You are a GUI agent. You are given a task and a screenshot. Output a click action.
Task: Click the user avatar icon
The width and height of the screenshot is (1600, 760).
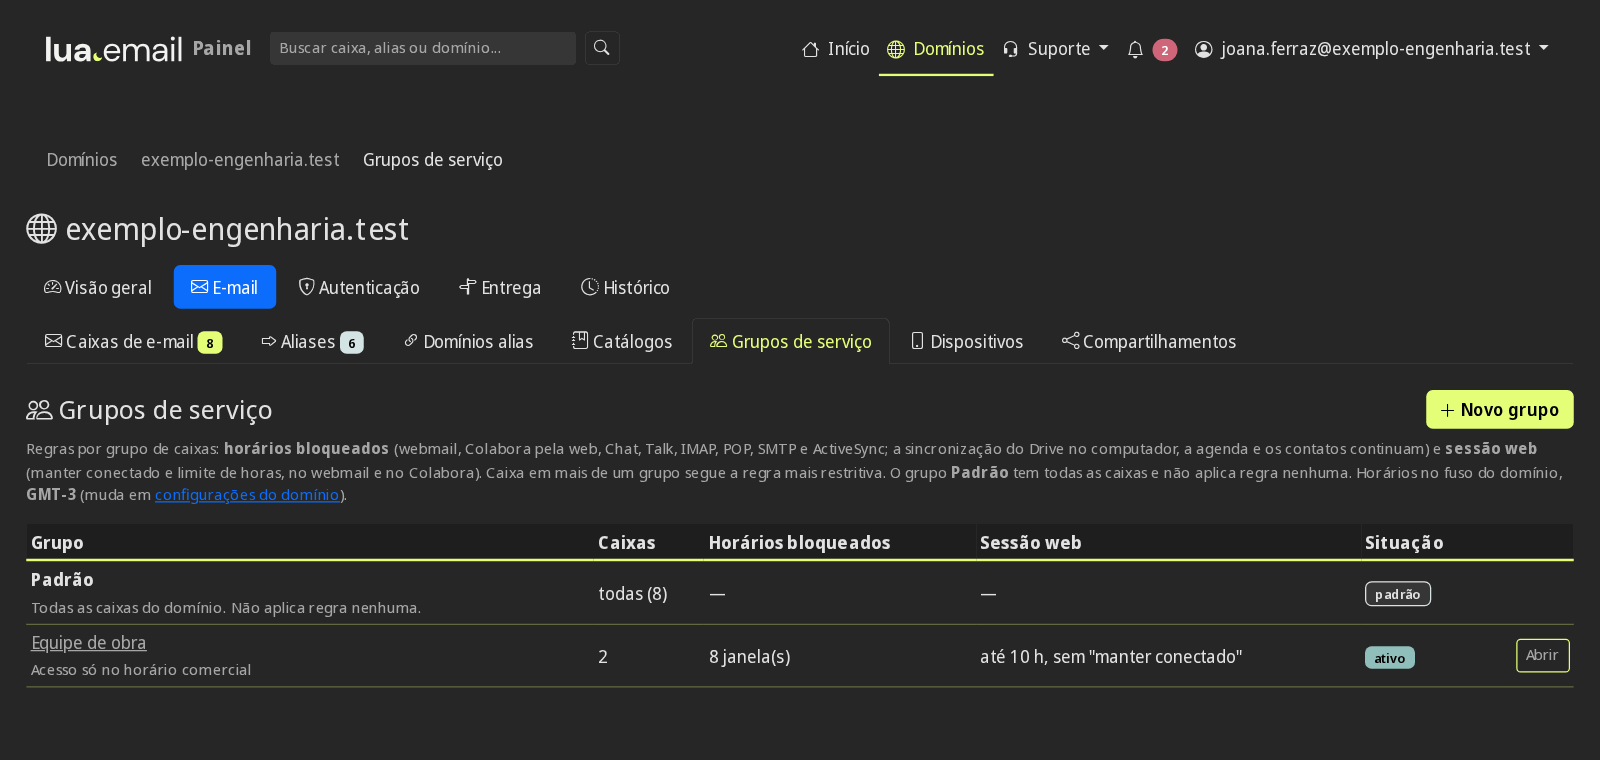(1204, 49)
